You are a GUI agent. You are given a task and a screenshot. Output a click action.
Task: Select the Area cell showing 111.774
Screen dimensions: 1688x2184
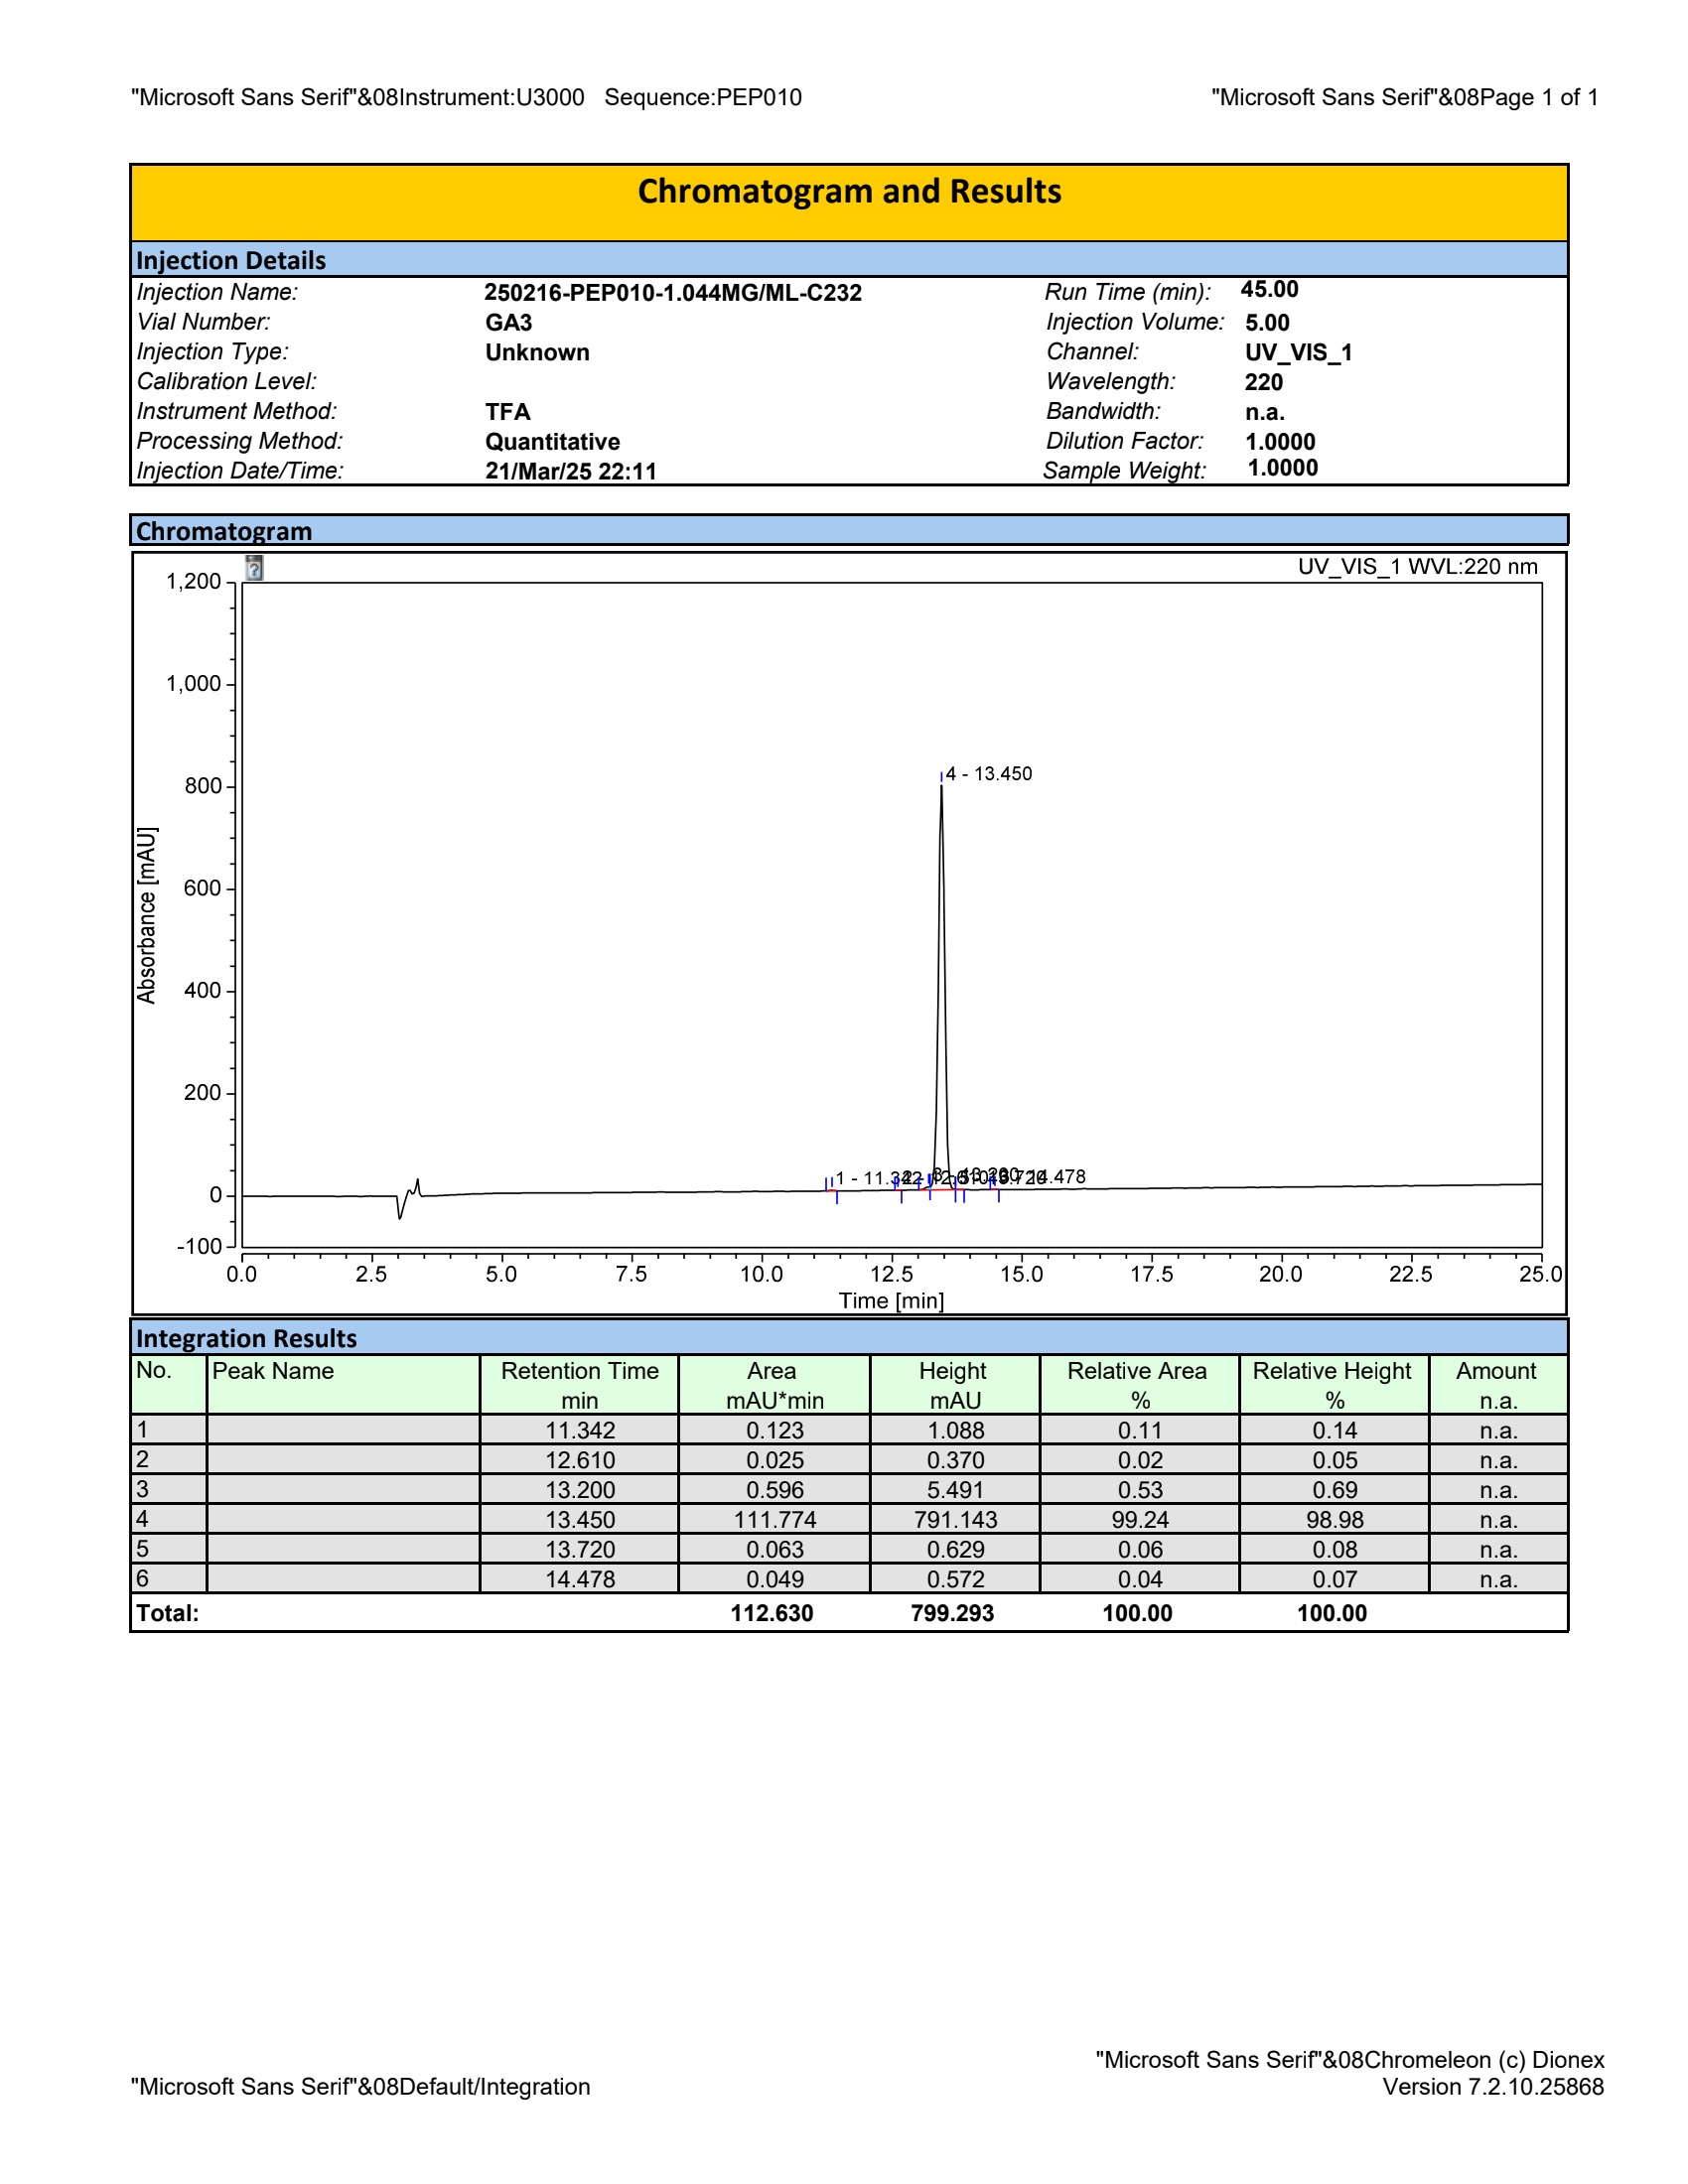[774, 1519]
